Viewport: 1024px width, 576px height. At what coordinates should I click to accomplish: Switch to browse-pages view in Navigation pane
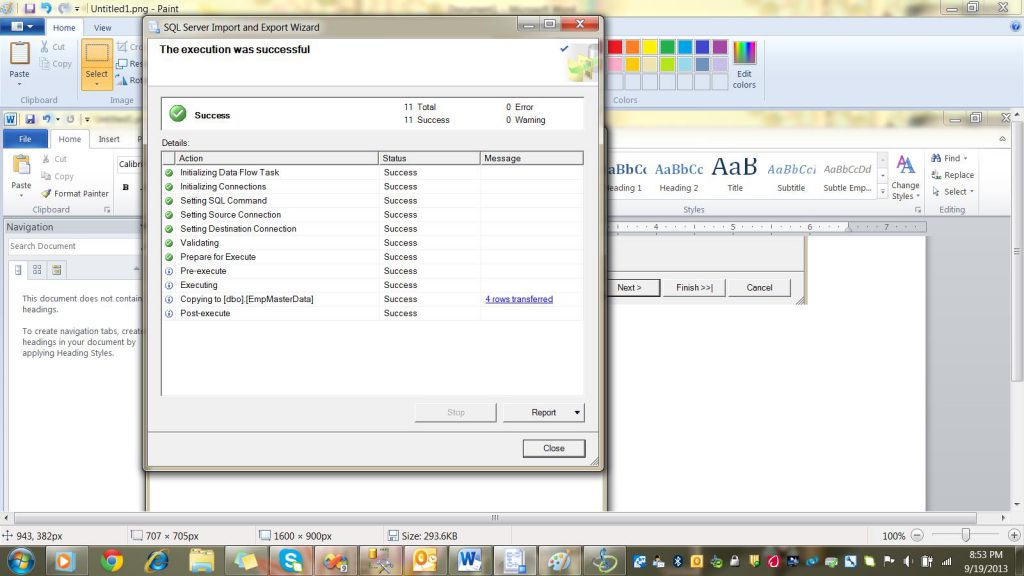coord(37,270)
